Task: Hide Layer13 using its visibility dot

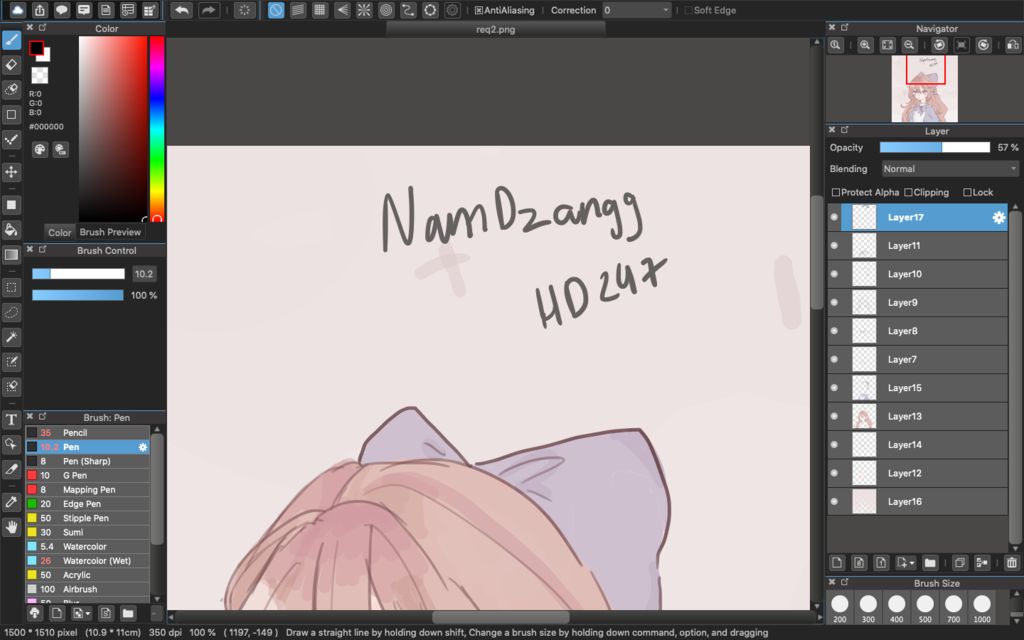Action: pos(835,416)
